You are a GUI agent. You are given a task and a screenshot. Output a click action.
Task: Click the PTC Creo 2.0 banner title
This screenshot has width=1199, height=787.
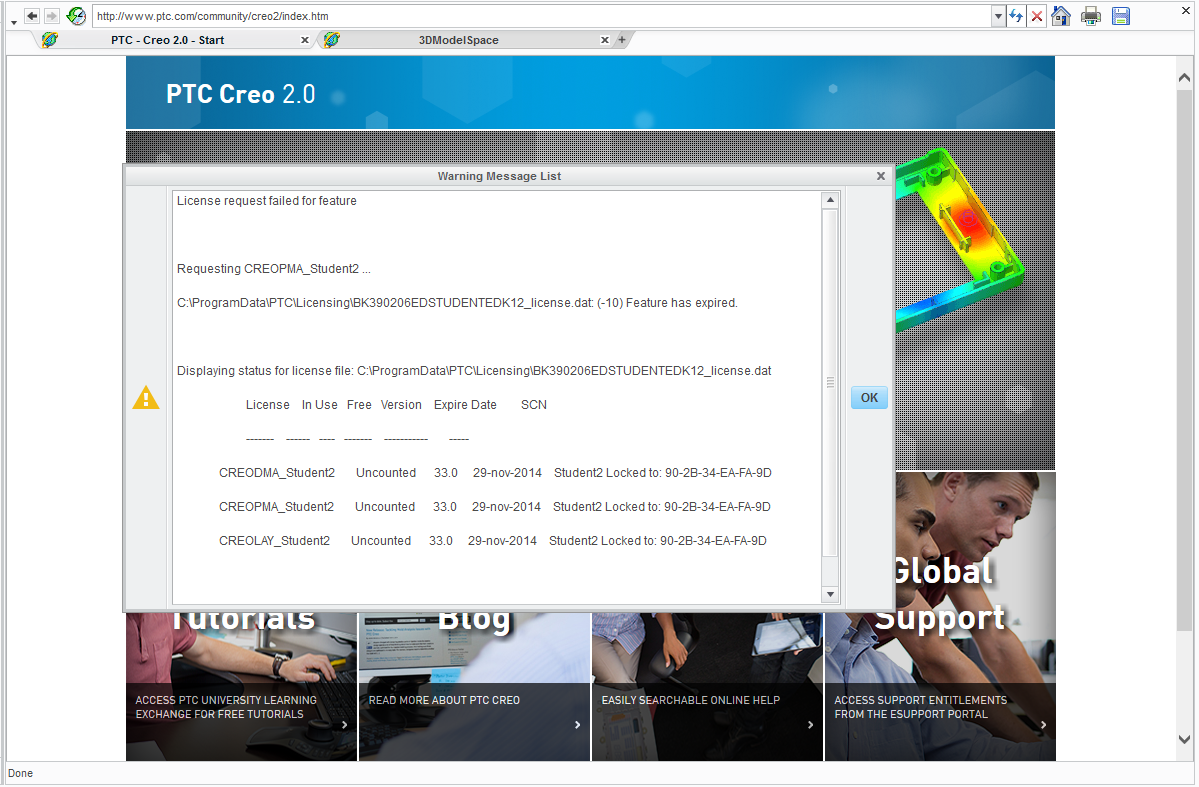(240, 95)
